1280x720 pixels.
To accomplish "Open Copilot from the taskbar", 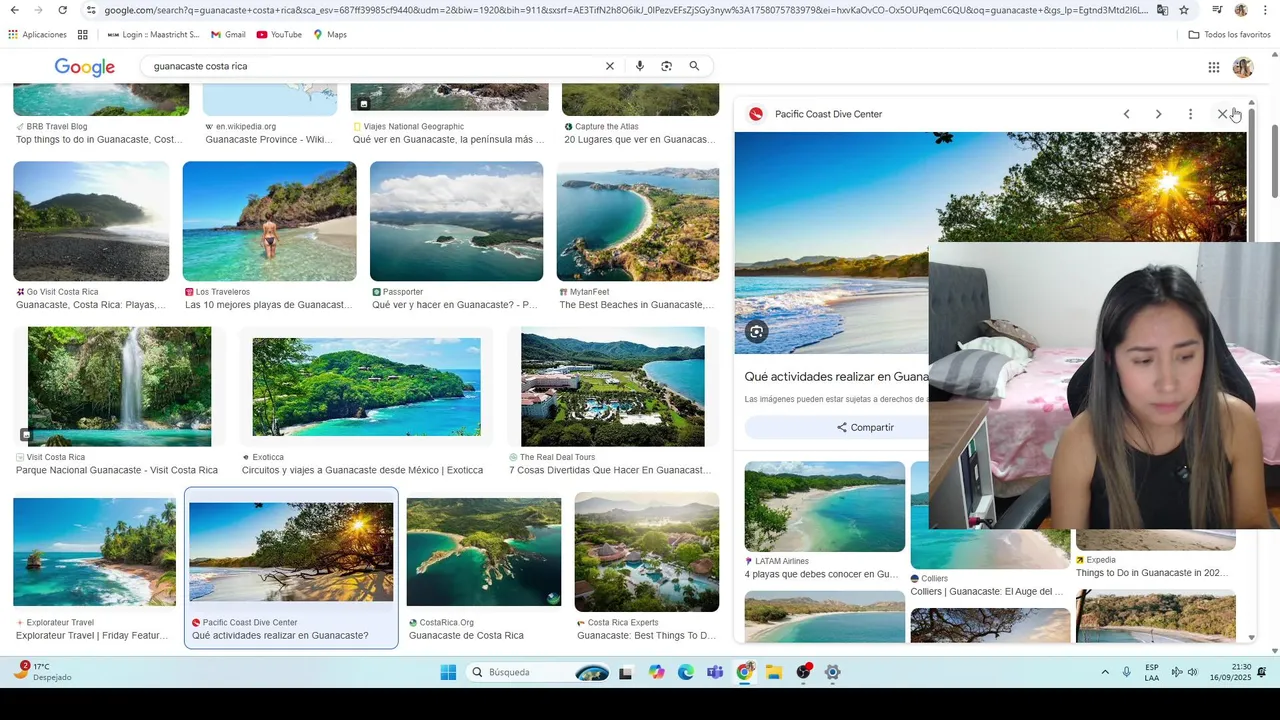I will point(656,672).
